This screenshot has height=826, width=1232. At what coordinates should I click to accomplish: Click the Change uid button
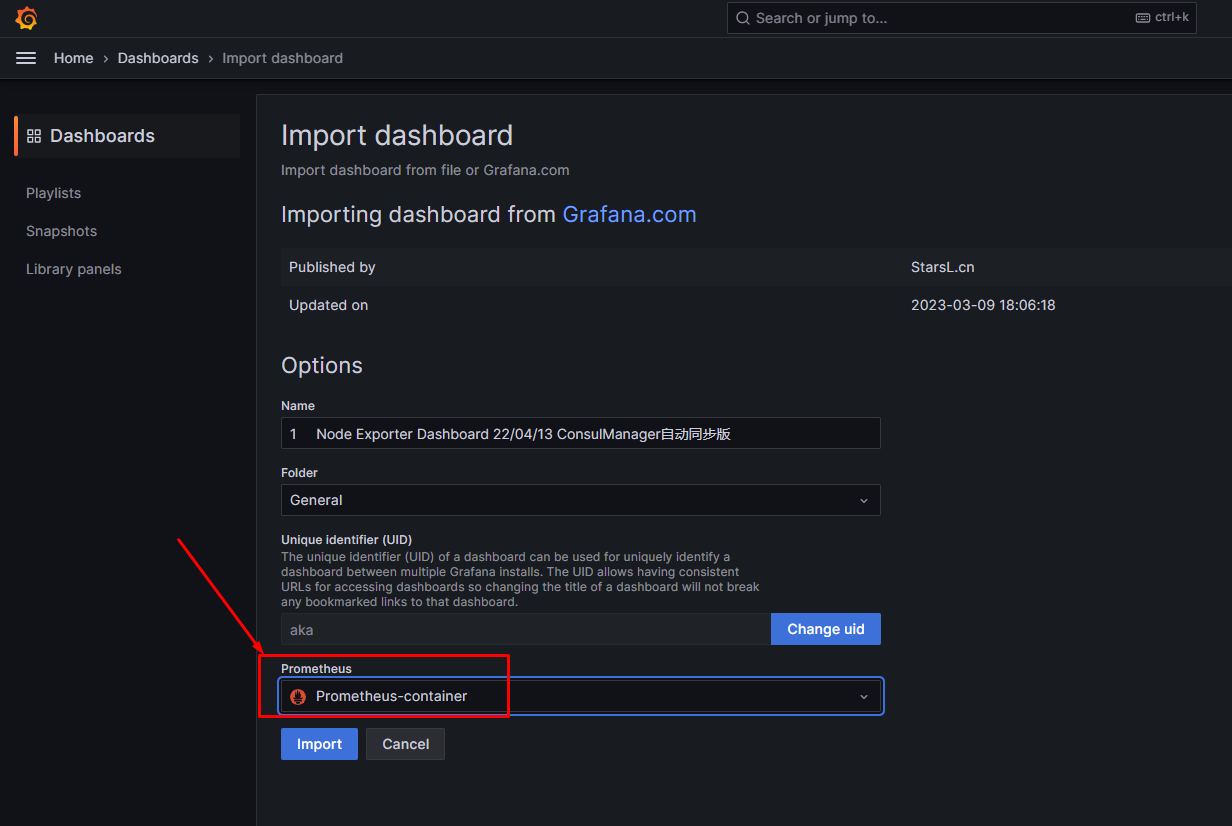click(x=826, y=629)
